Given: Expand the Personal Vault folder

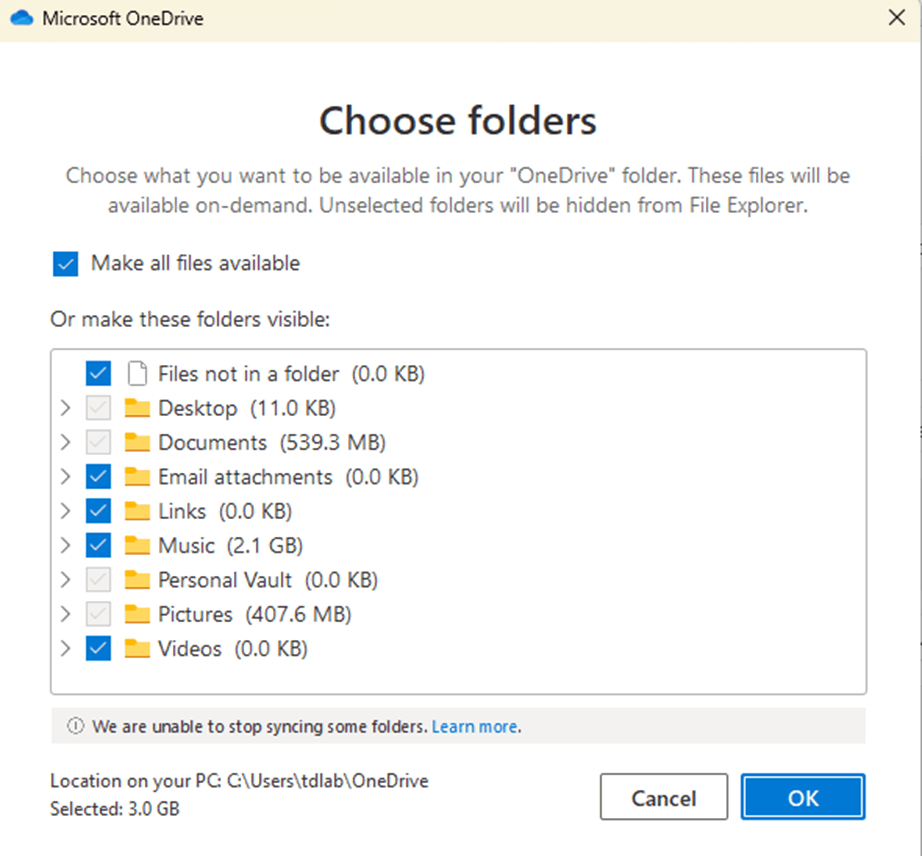Looking at the screenshot, I should pyautogui.click(x=65, y=580).
